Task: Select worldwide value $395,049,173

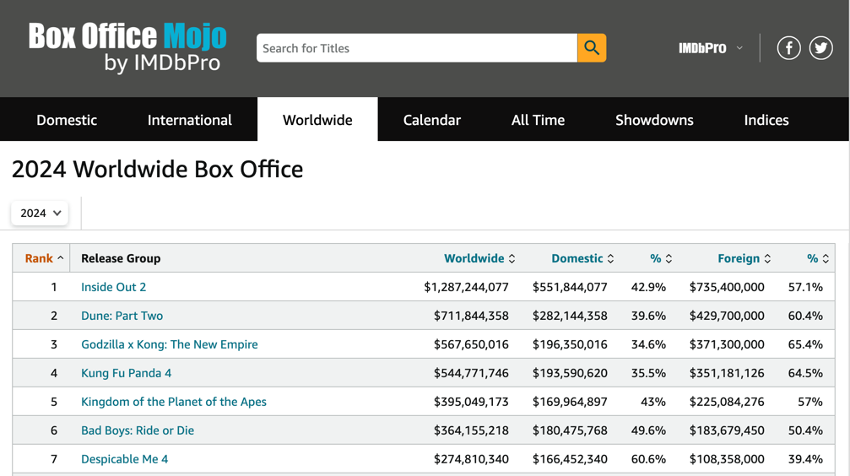Action: pos(471,402)
